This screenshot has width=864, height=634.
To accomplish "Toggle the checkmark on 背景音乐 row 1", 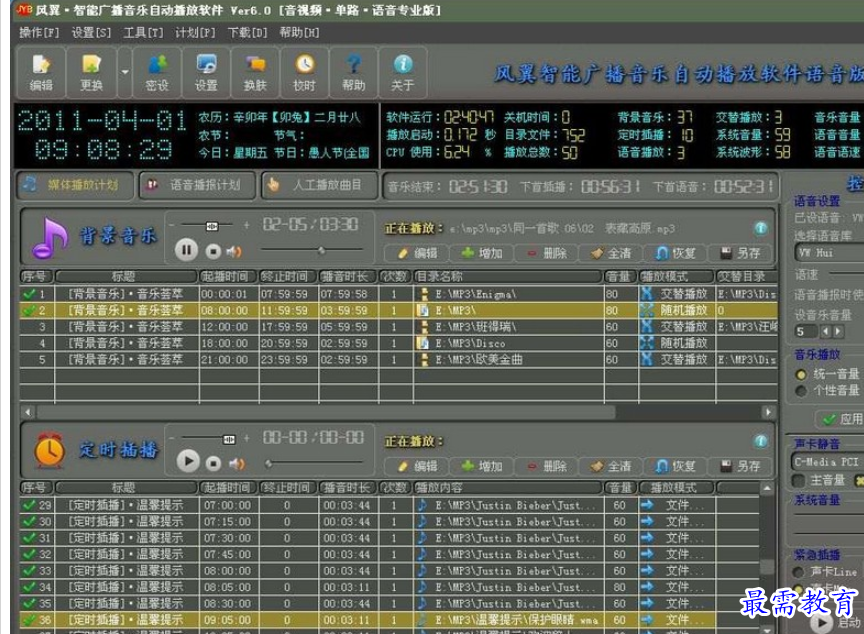I will 29,294.
